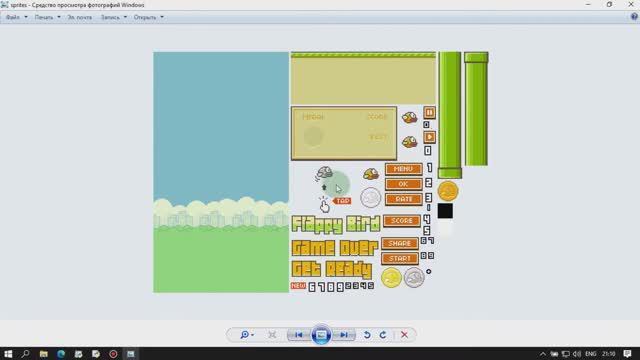This screenshot has width=640, height=360.
Task: Expand the dropdown arrow beside Открыть
Action: click(162, 17)
